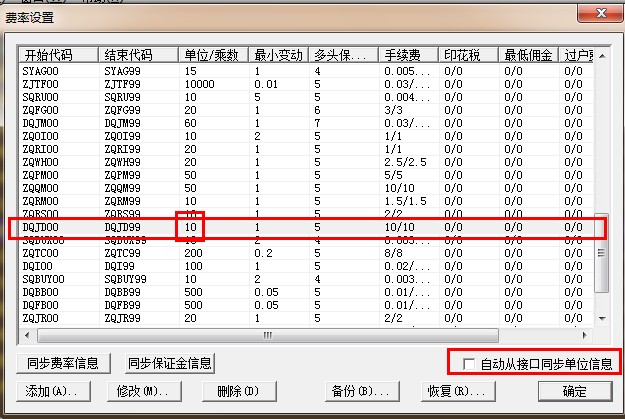Select the ZQRM00 row

click(x=307, y=201)
